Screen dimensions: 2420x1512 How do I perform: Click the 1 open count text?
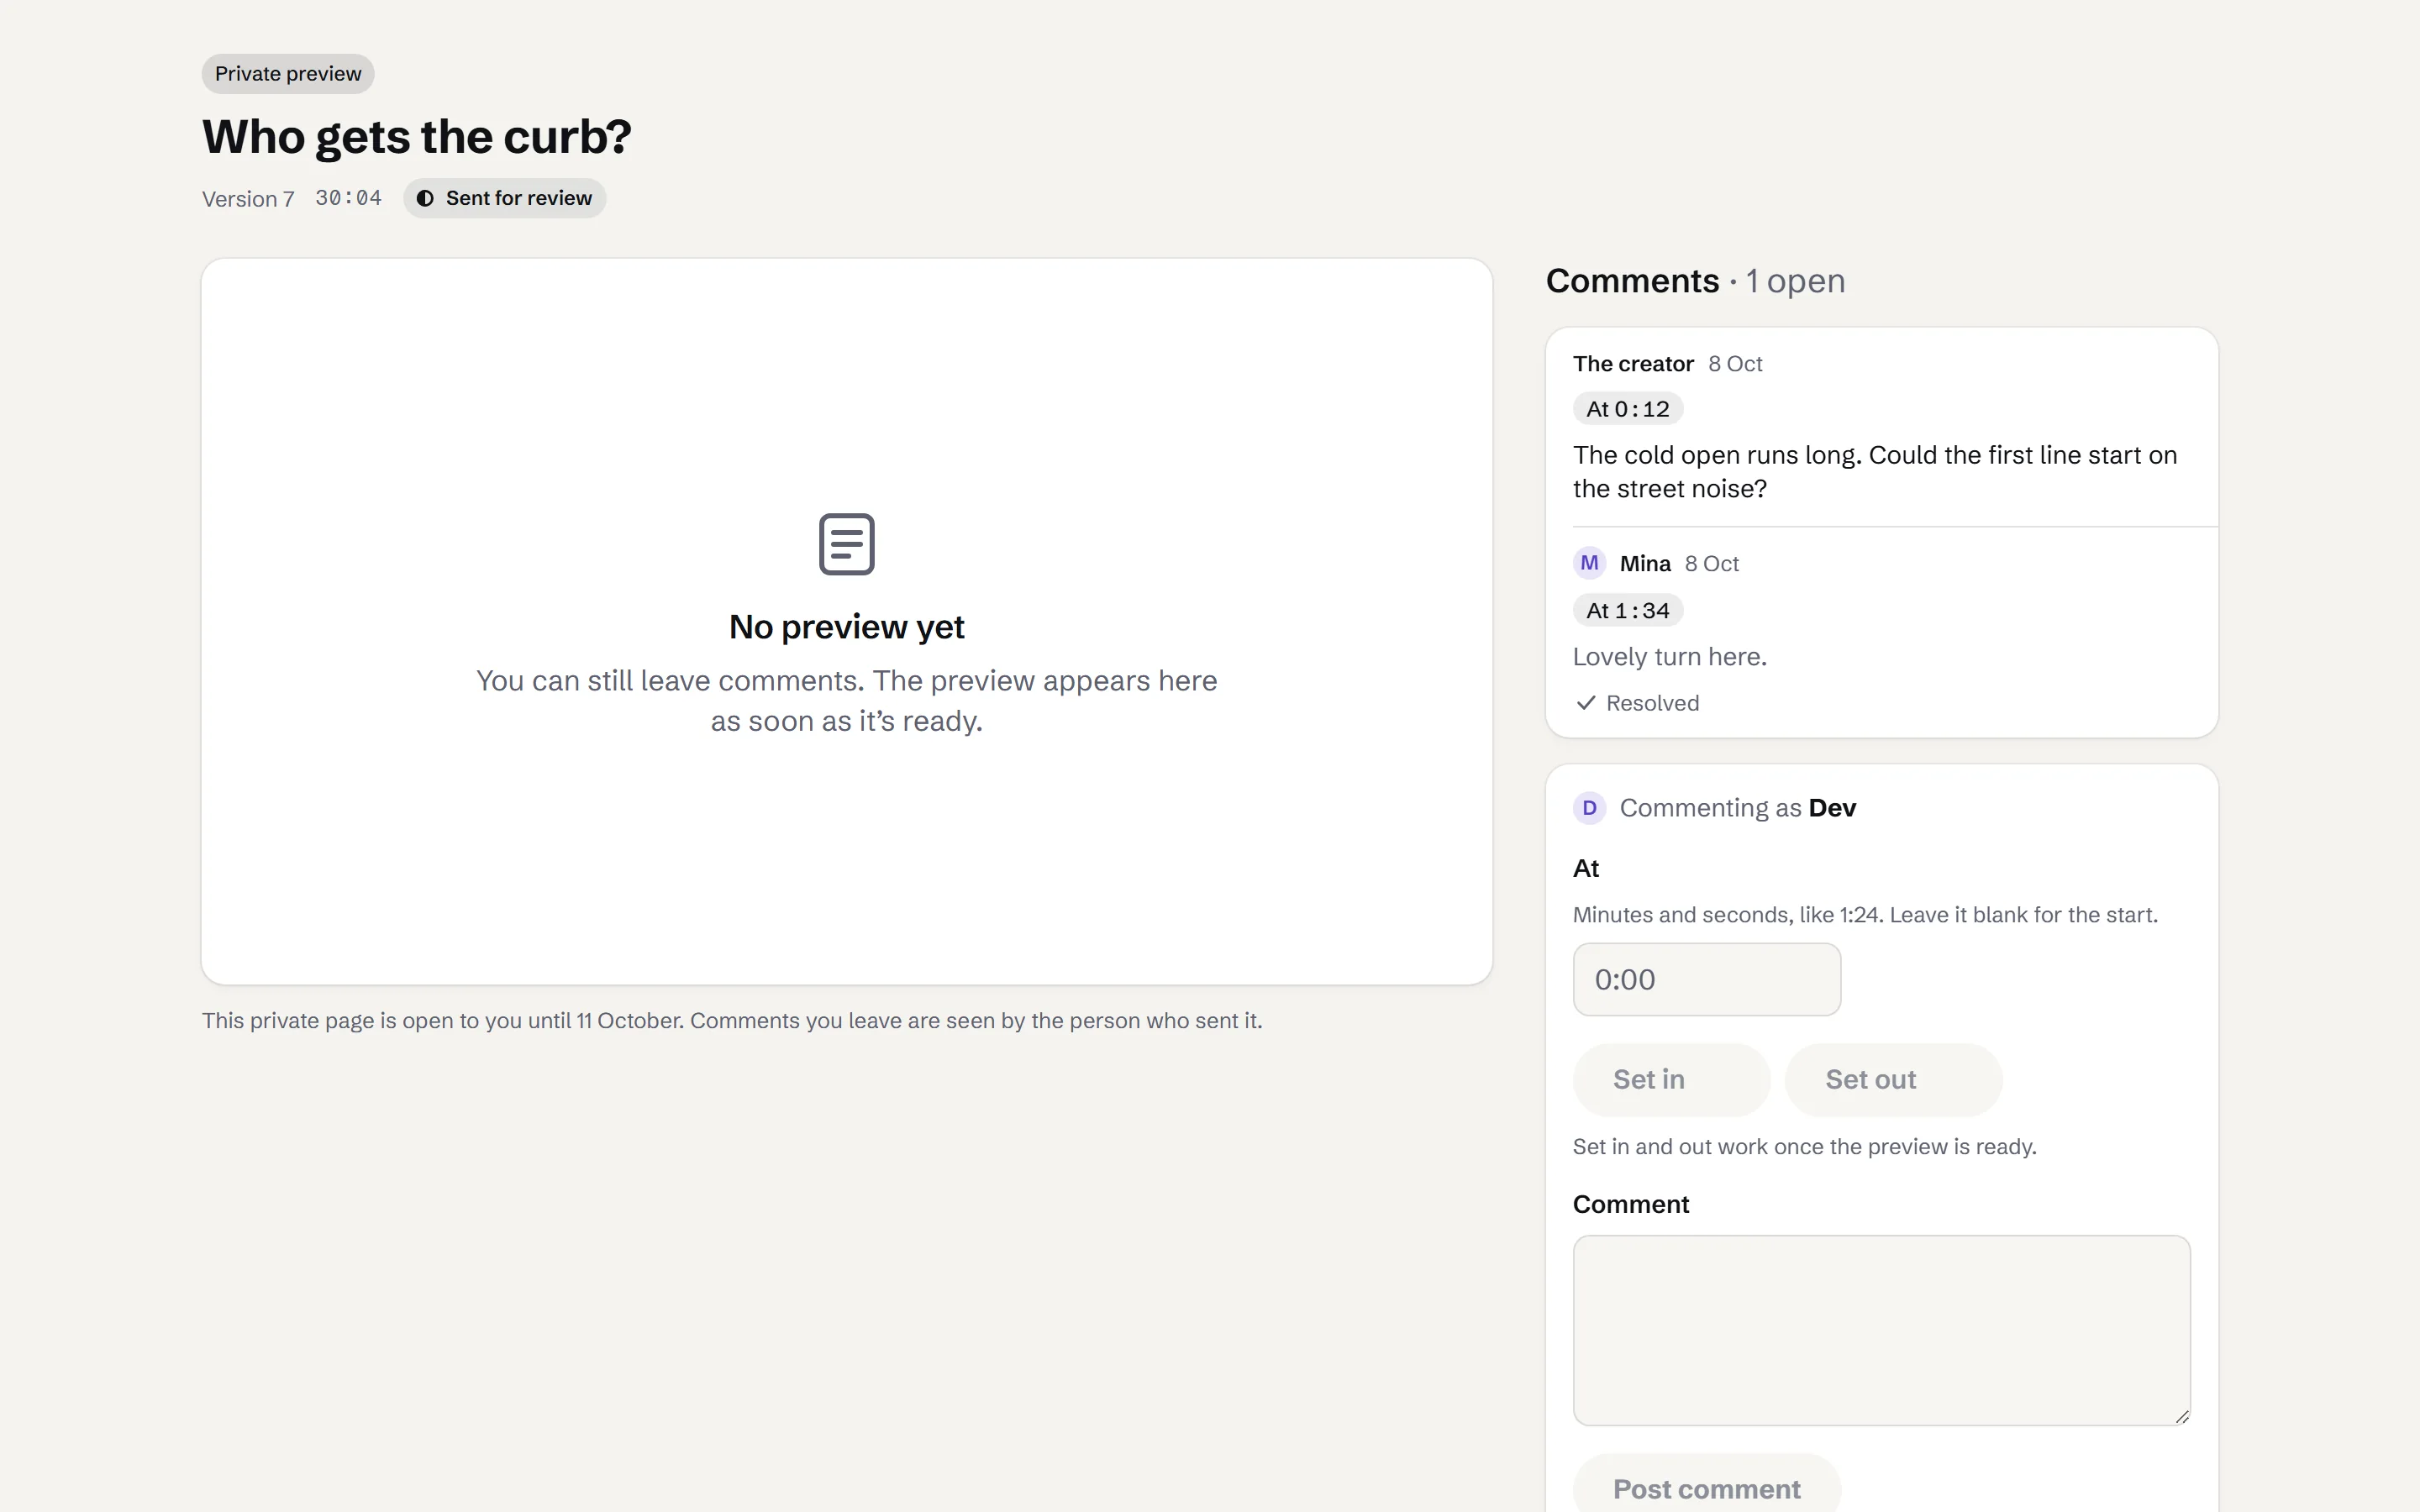(x=1795, y=281)
